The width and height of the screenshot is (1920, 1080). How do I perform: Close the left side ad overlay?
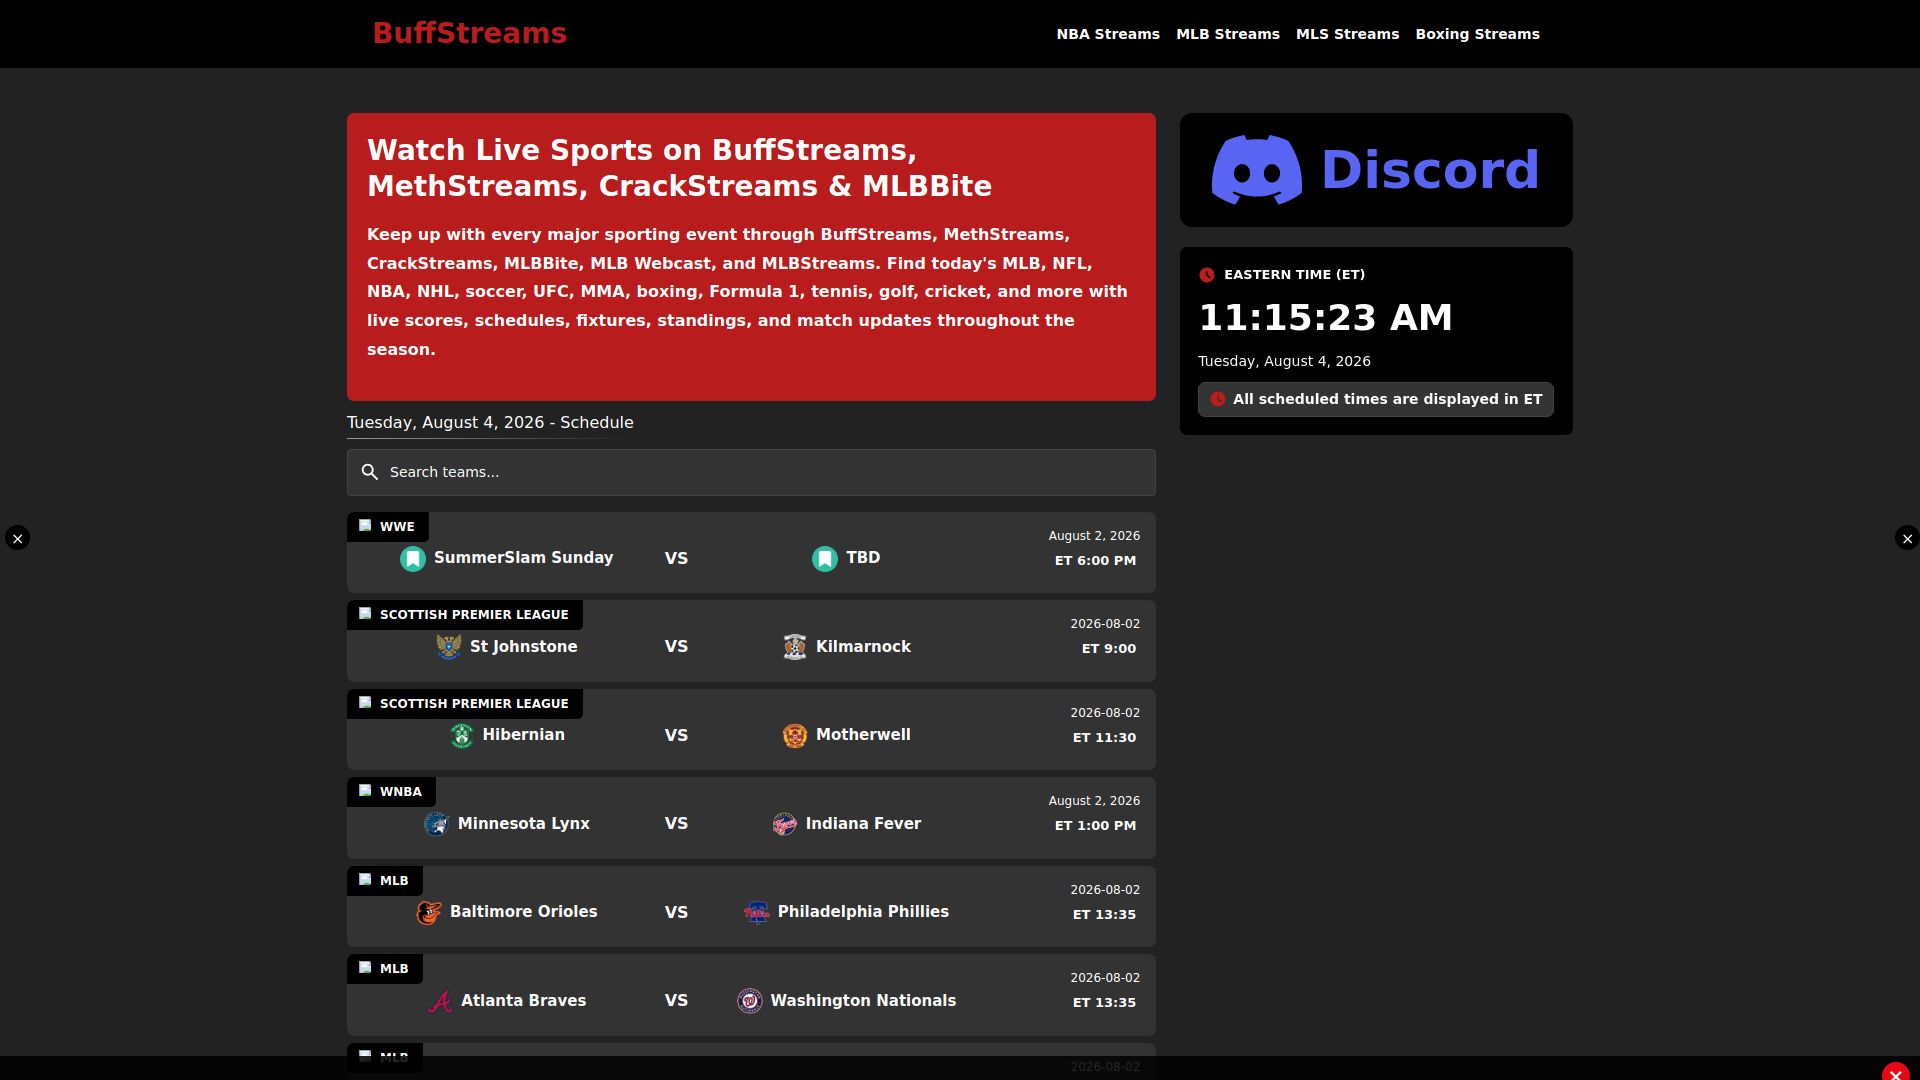click(17, 538)
